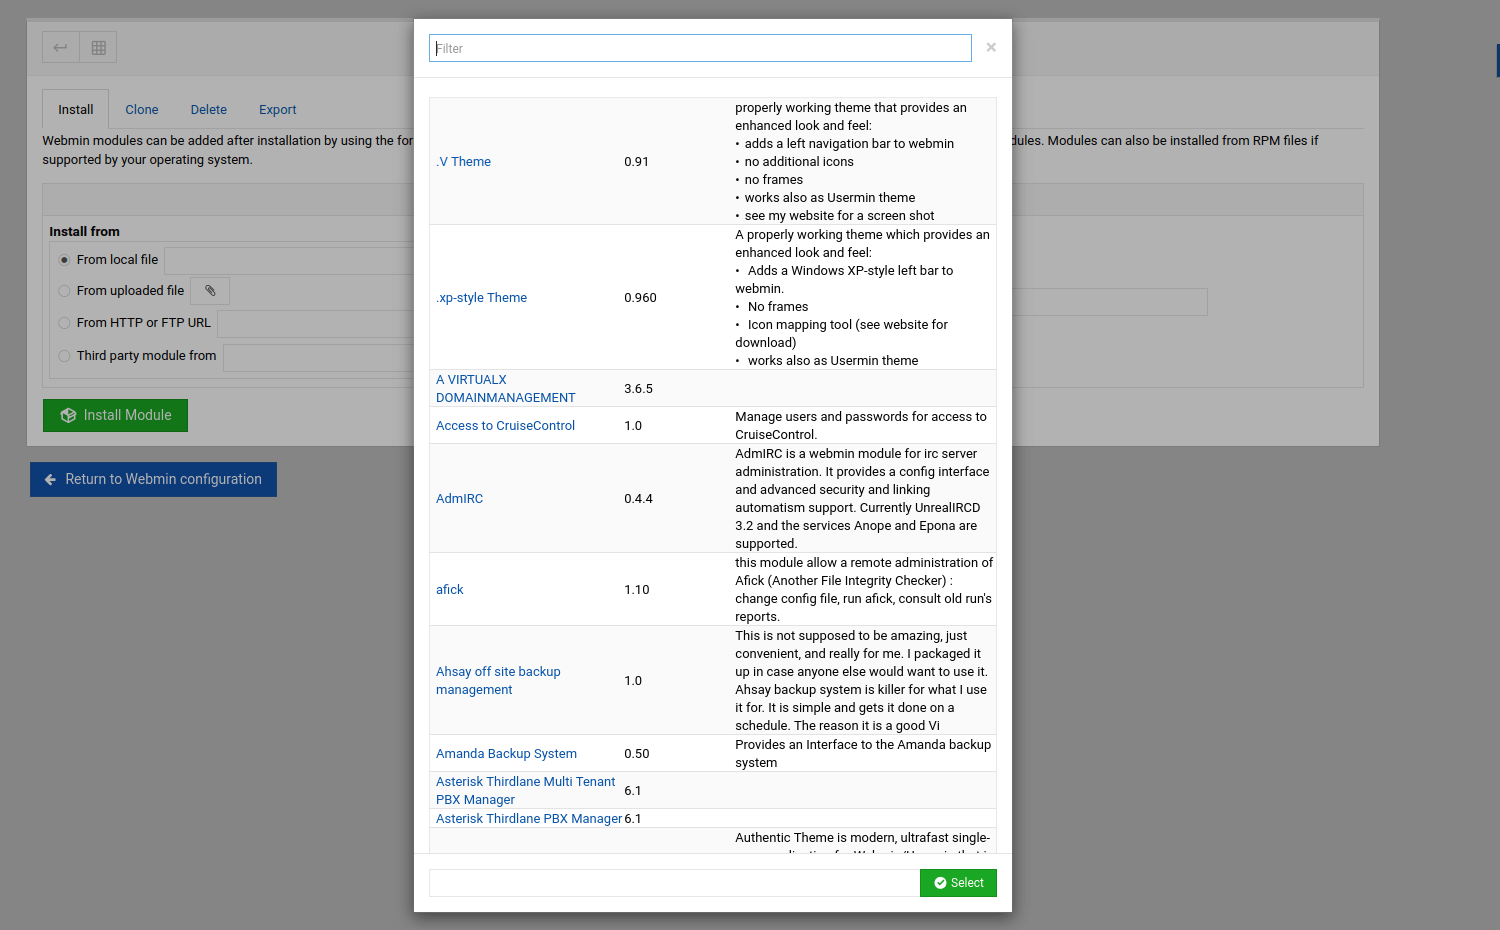
Task: Open the .V Theme module link
Action: (464, 162)
